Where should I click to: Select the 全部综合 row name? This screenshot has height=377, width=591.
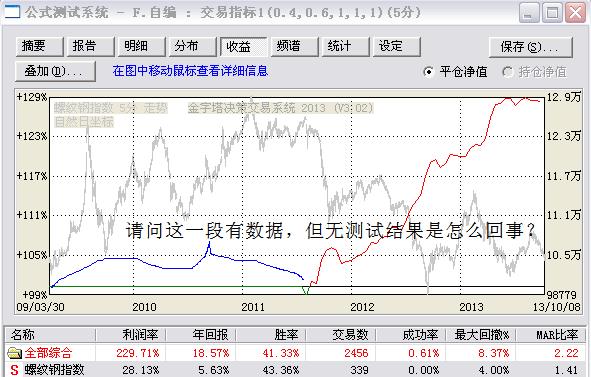pos(48,353)
